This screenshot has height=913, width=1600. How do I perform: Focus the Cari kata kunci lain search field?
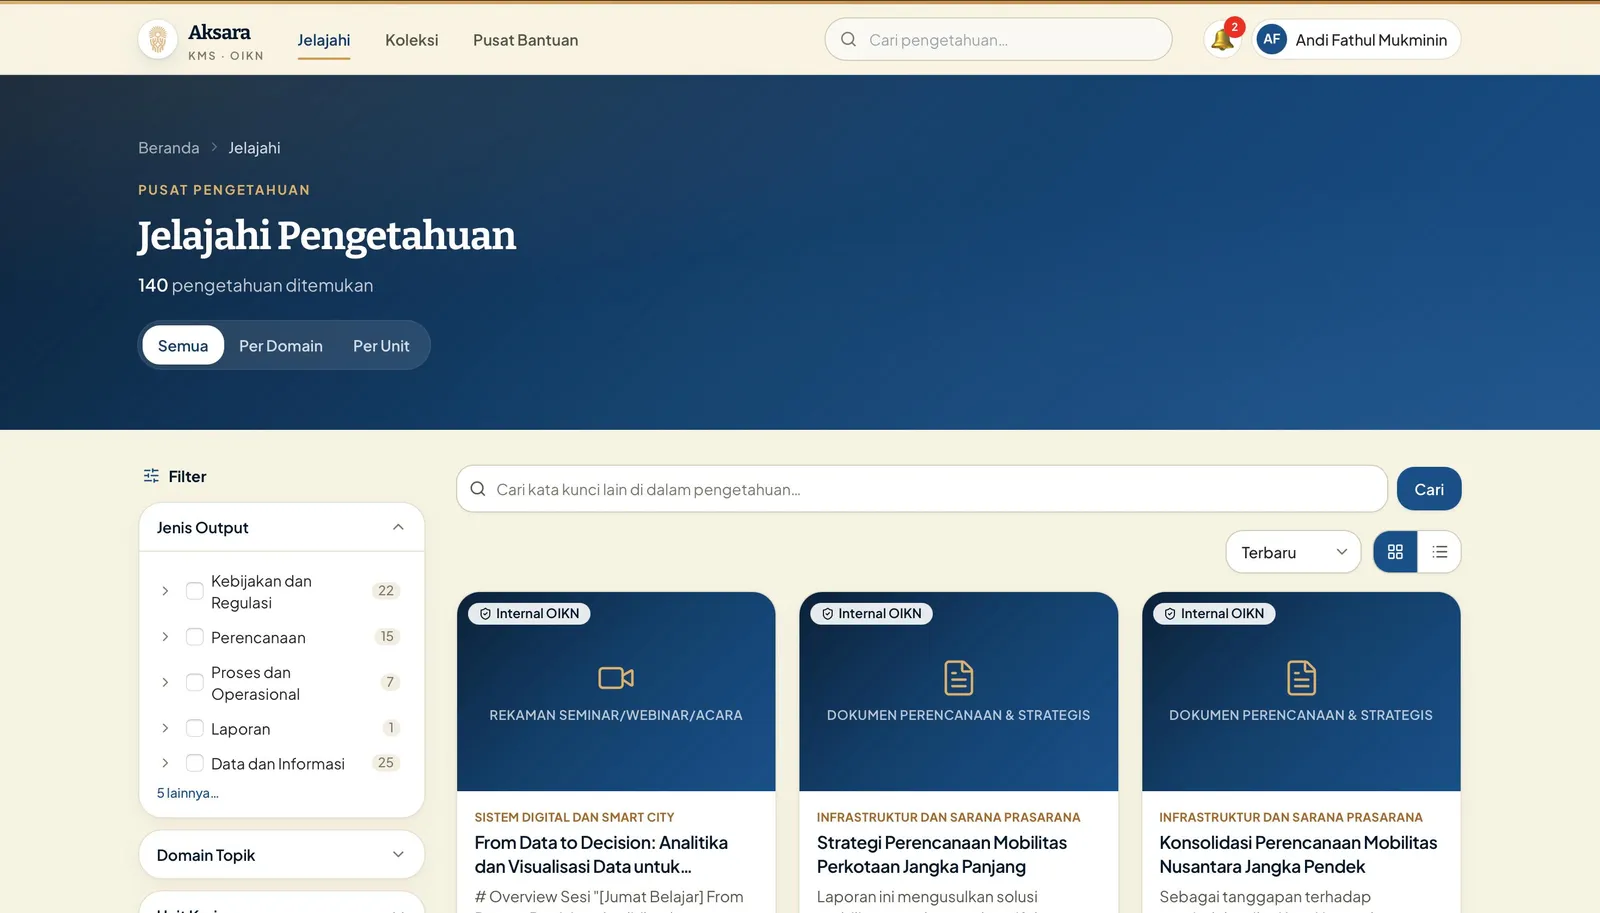click(922, 489)
